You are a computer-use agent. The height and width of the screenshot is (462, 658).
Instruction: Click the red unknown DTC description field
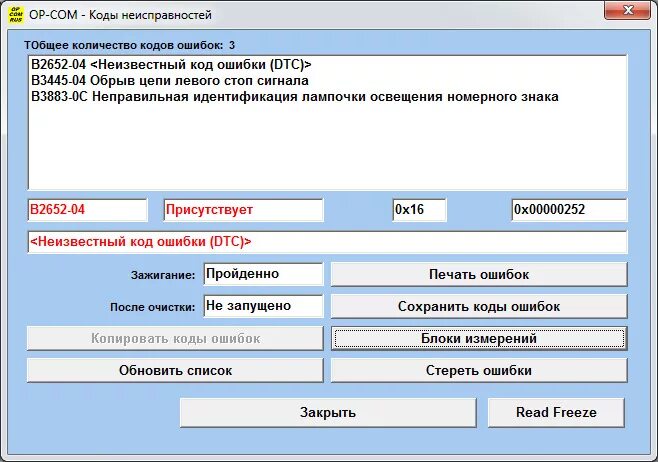pyautogui.click(x=327, y=242)
